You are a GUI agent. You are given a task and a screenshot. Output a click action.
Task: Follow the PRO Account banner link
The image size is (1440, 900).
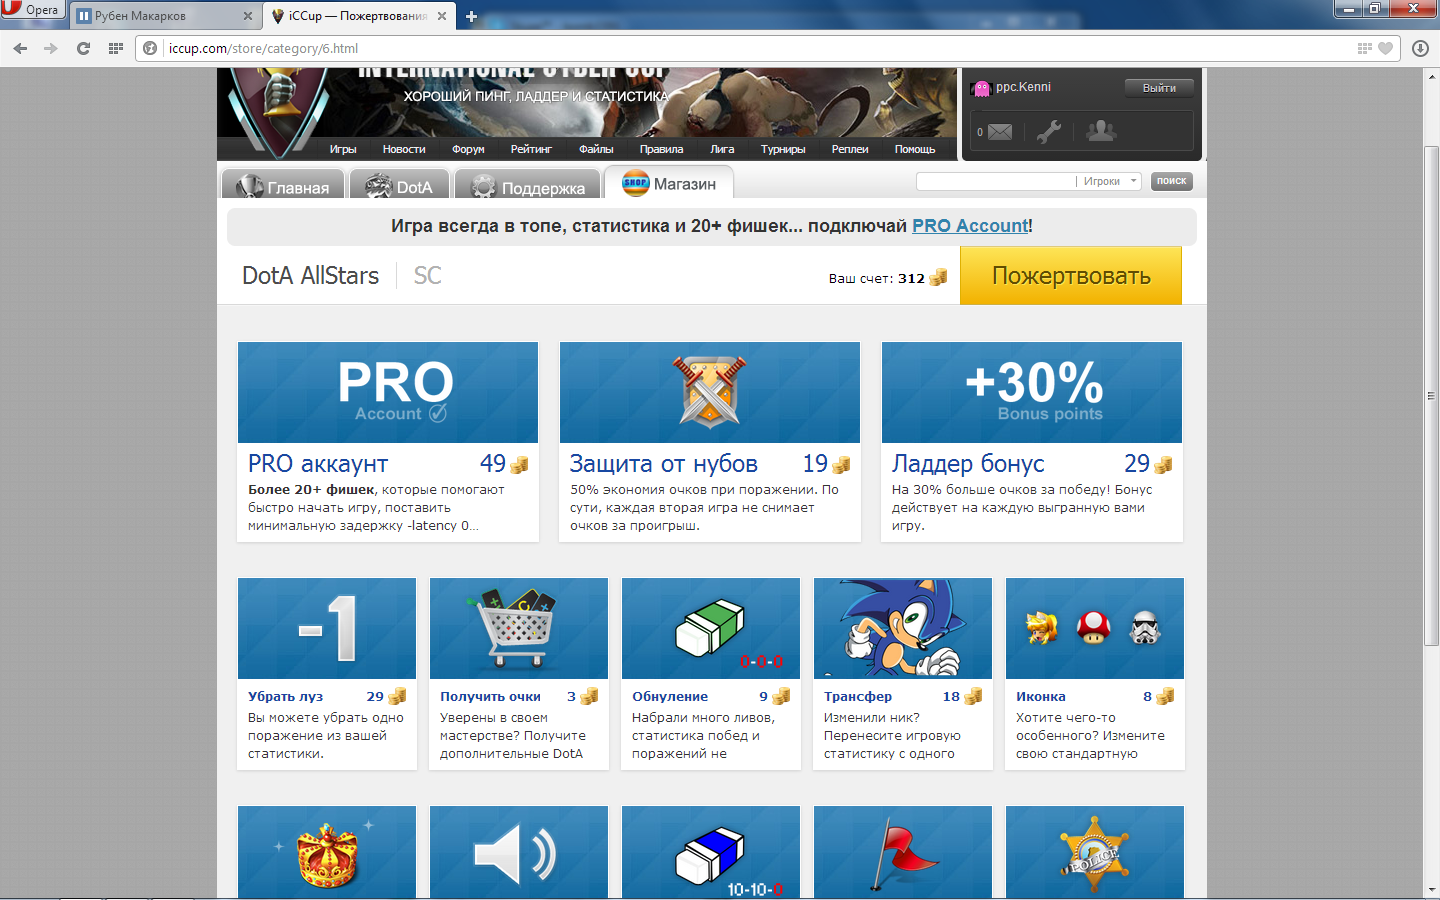[970, 226]
